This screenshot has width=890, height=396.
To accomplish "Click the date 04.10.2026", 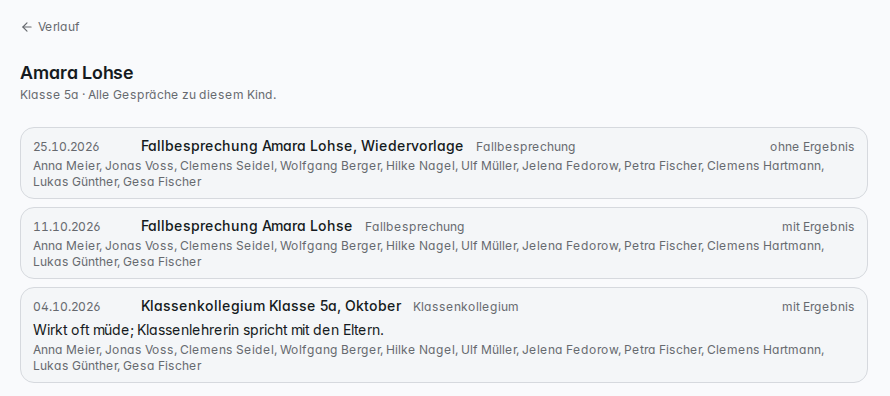I will pyautogui.click(x=66, y=307).
